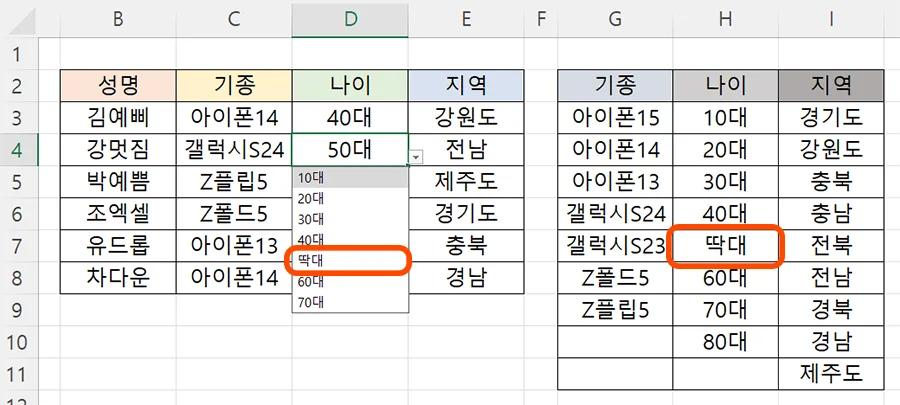Image resolution: width=900 pixels, height=405 pixels.
Task: Click 아이폰13 in 유드롭's row
Action: pos(234,246)
